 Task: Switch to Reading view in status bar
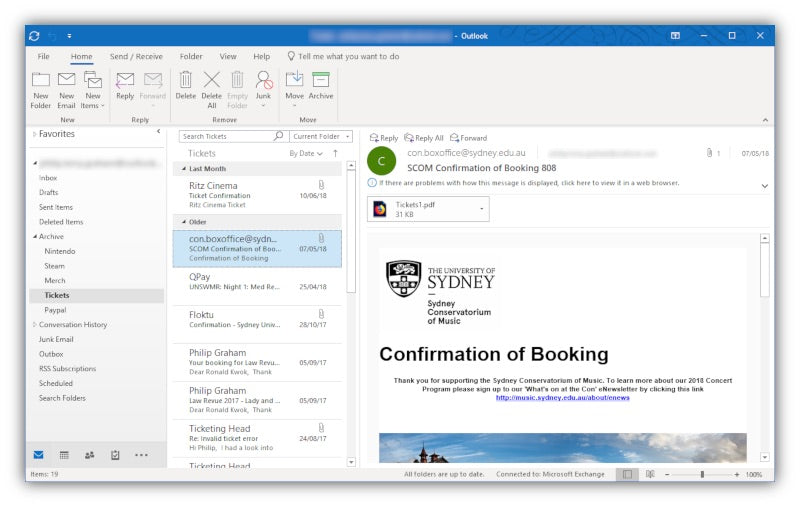coord(650,474)
